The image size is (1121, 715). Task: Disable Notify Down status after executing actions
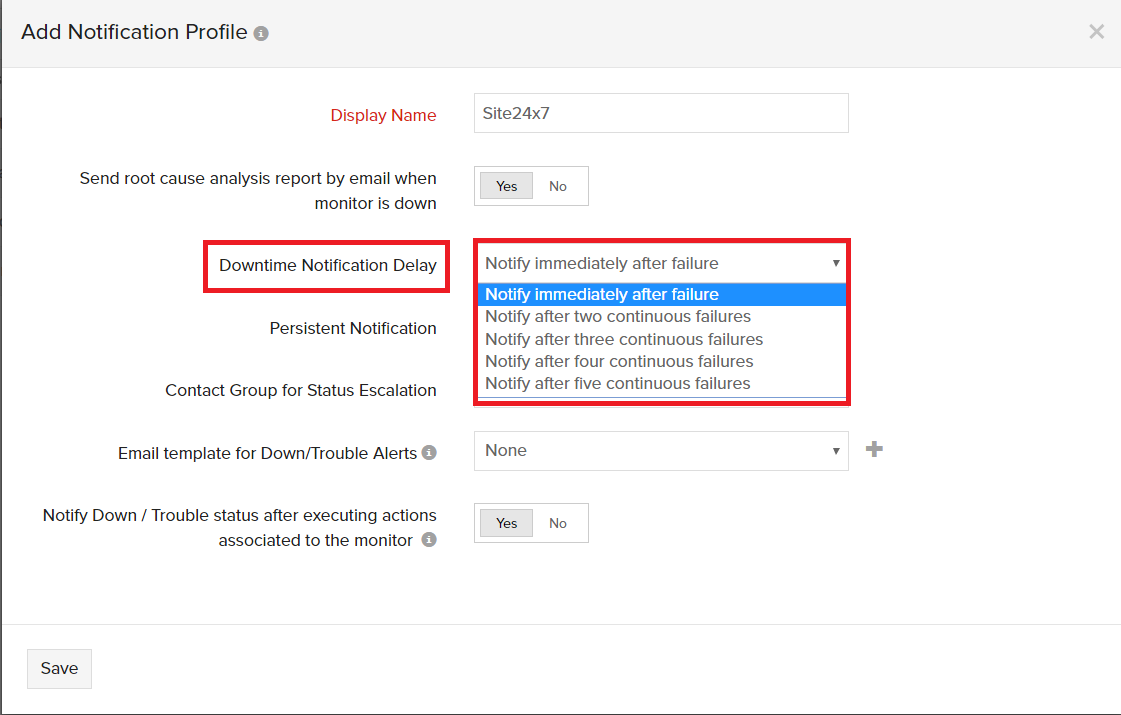point(557,522)
